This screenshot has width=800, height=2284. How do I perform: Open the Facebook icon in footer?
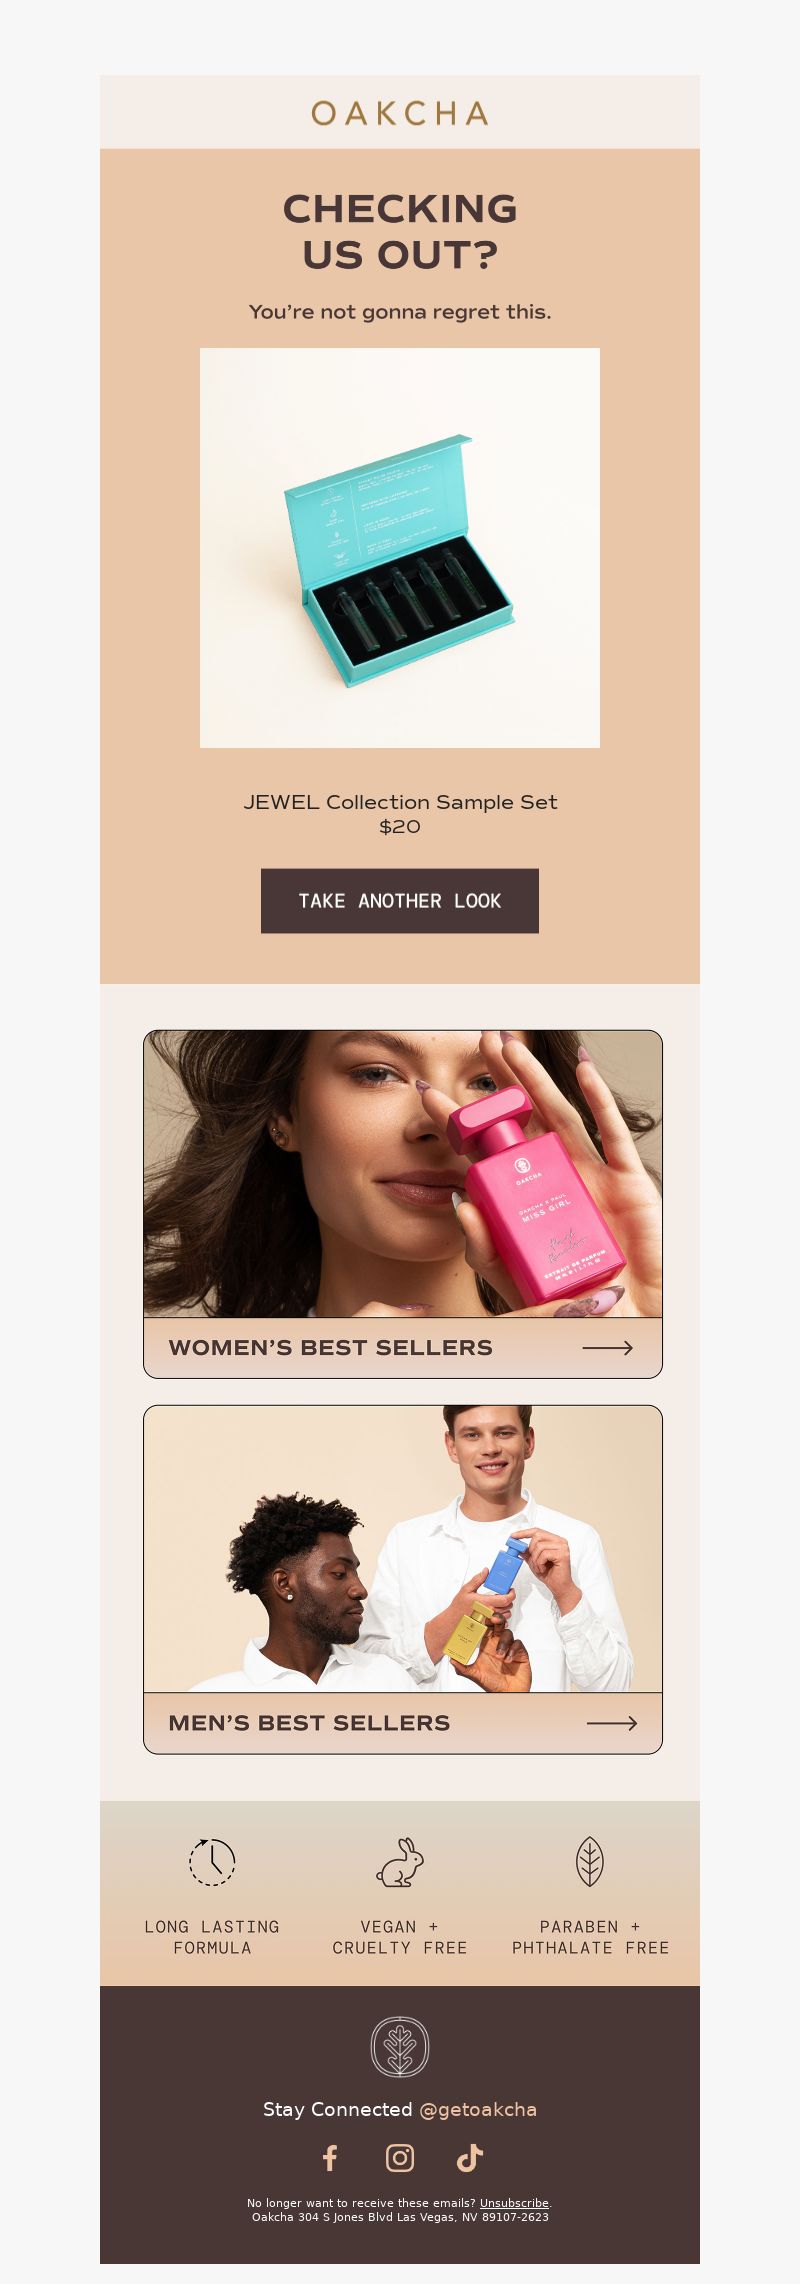point(330,2158)
